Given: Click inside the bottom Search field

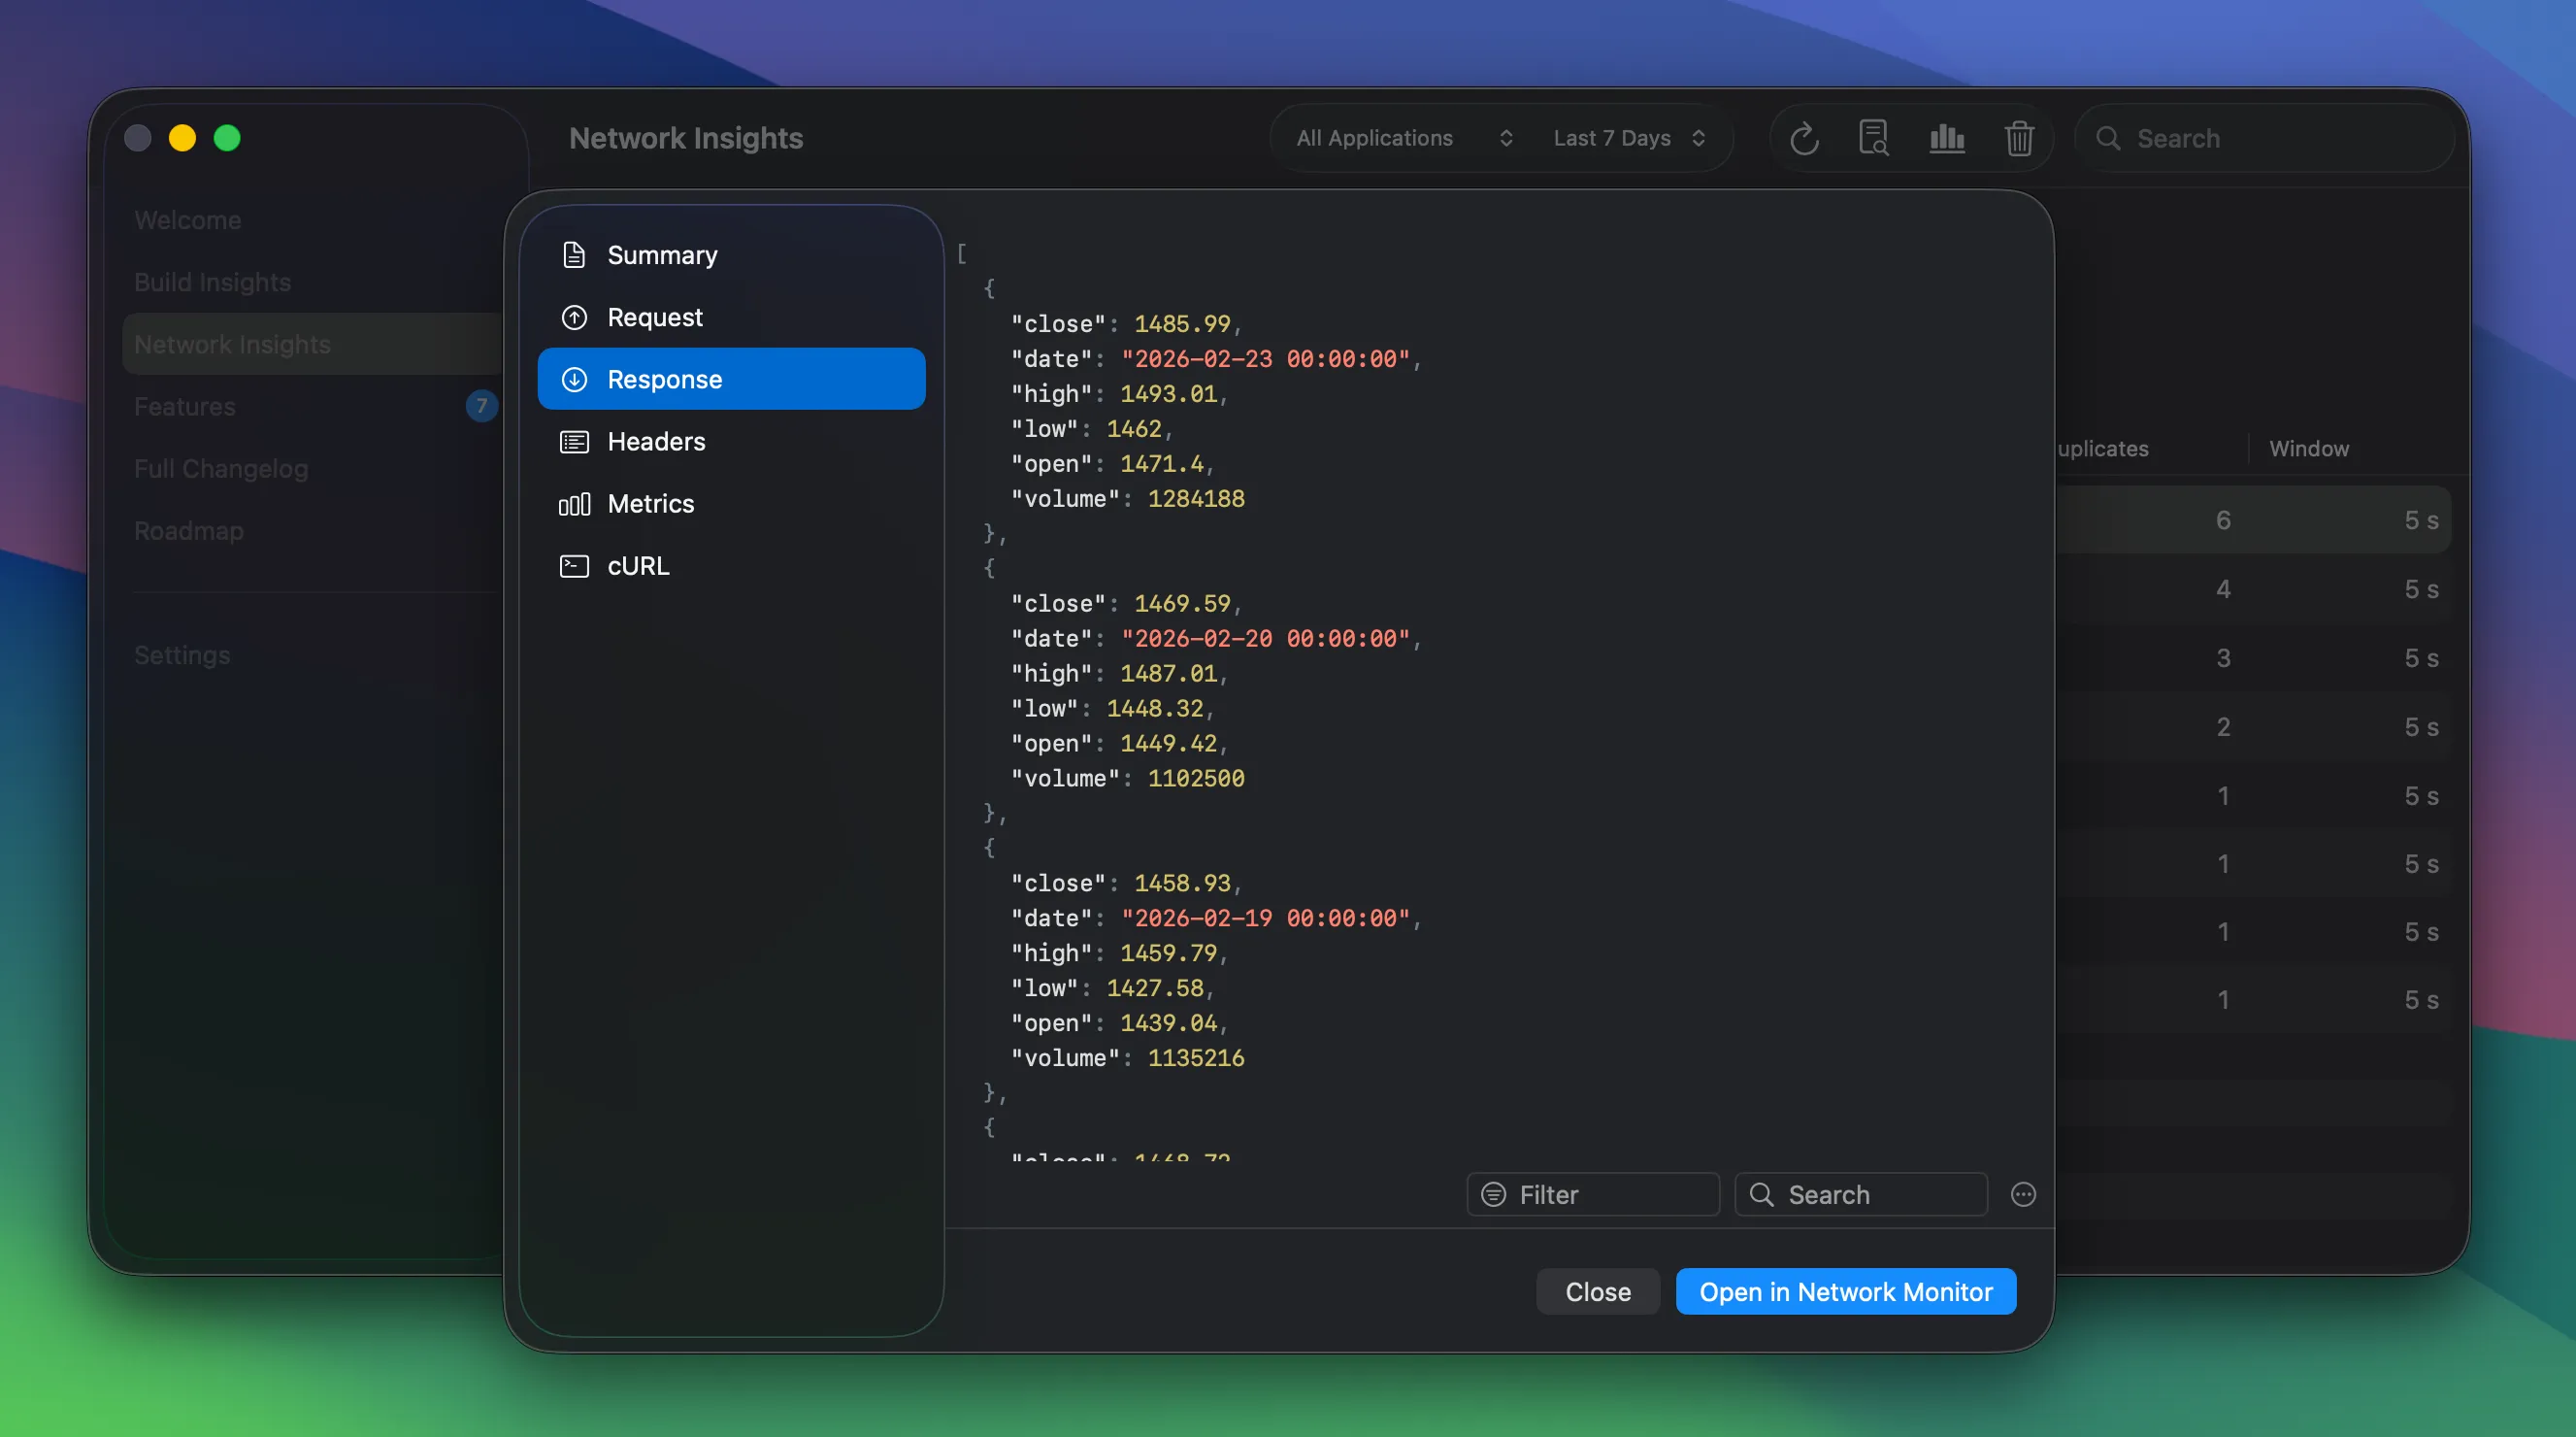Looking at the screenshot, I should pyautogui.click(x=1861, y=1194).
